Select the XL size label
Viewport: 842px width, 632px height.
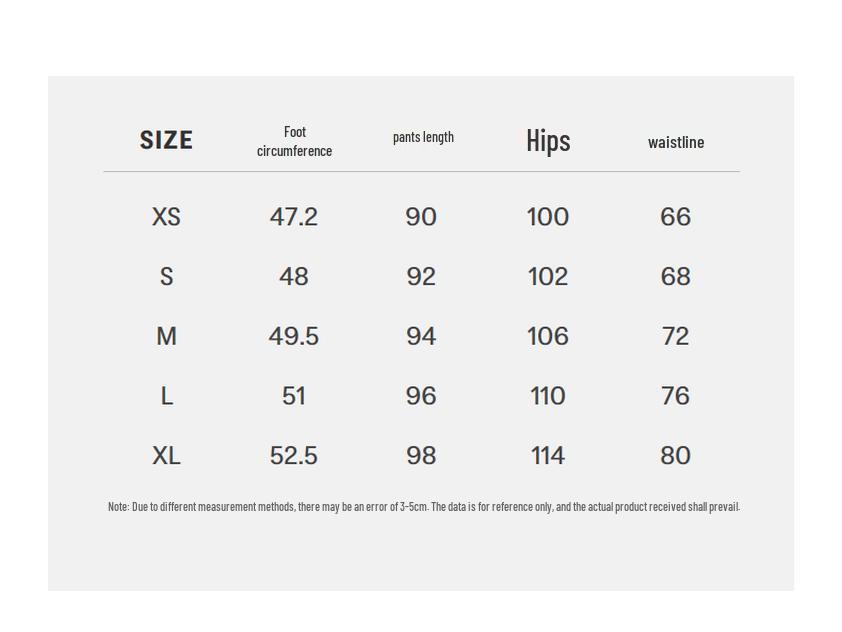[166, 456]
